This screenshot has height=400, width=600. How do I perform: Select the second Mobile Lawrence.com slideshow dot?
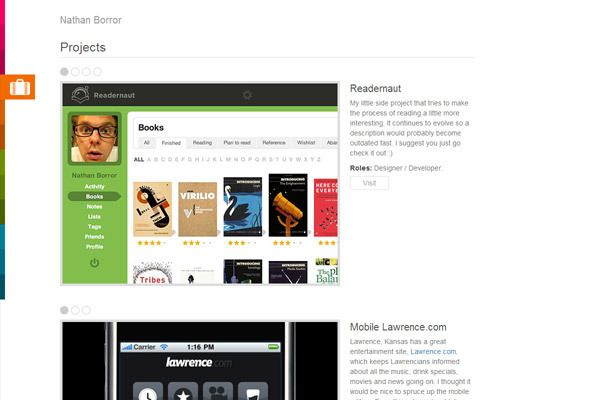pyautogui.click(x=75, y=310)
